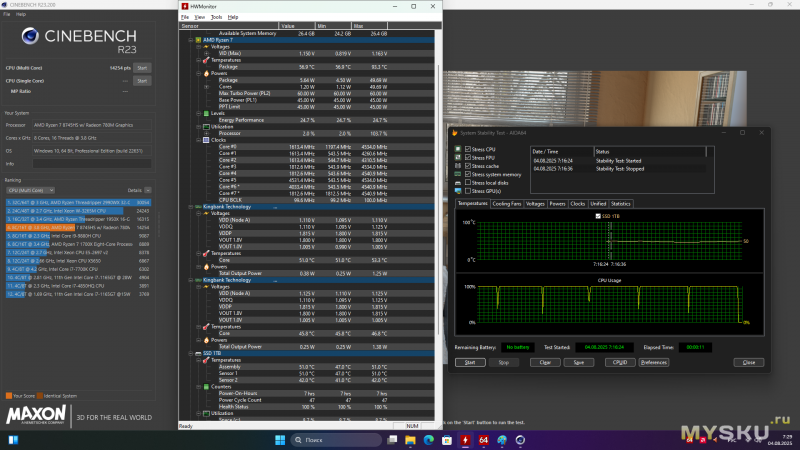Switch to Cinebench via its taskbar icon
800x450 pixels.
tap(520, 440)
